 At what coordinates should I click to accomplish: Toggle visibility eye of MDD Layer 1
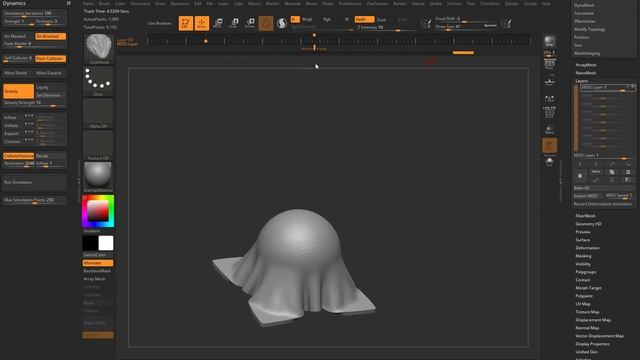(633, 87)
